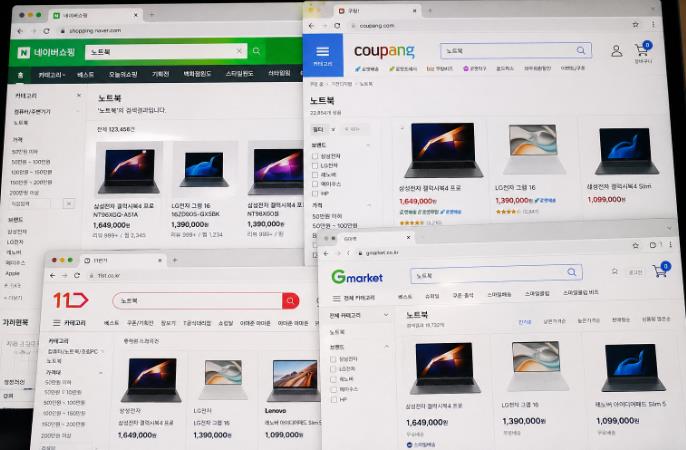Click the Coupang search magnifier icon

coord(581,50)
